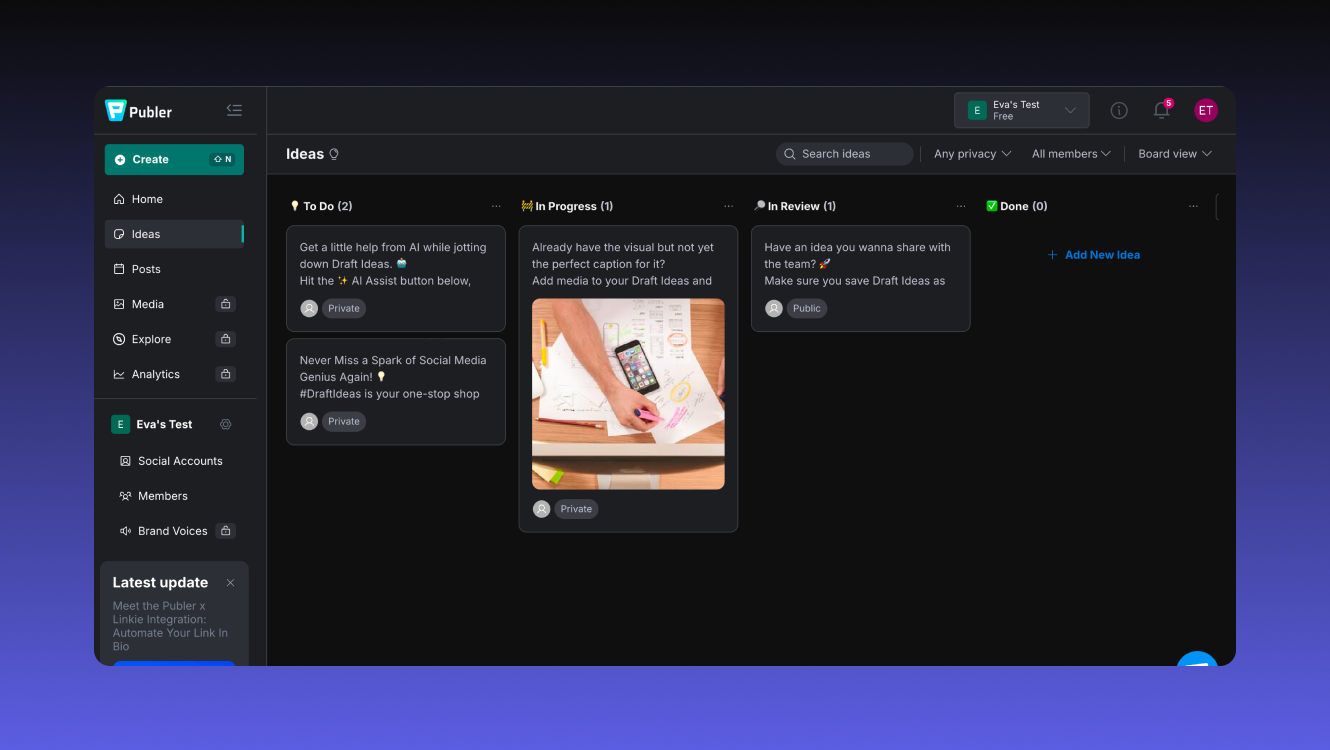Open the desk photo thumbnail in In Progress card
Viewport: 1330px width, 750px height.
click(628, 394)
